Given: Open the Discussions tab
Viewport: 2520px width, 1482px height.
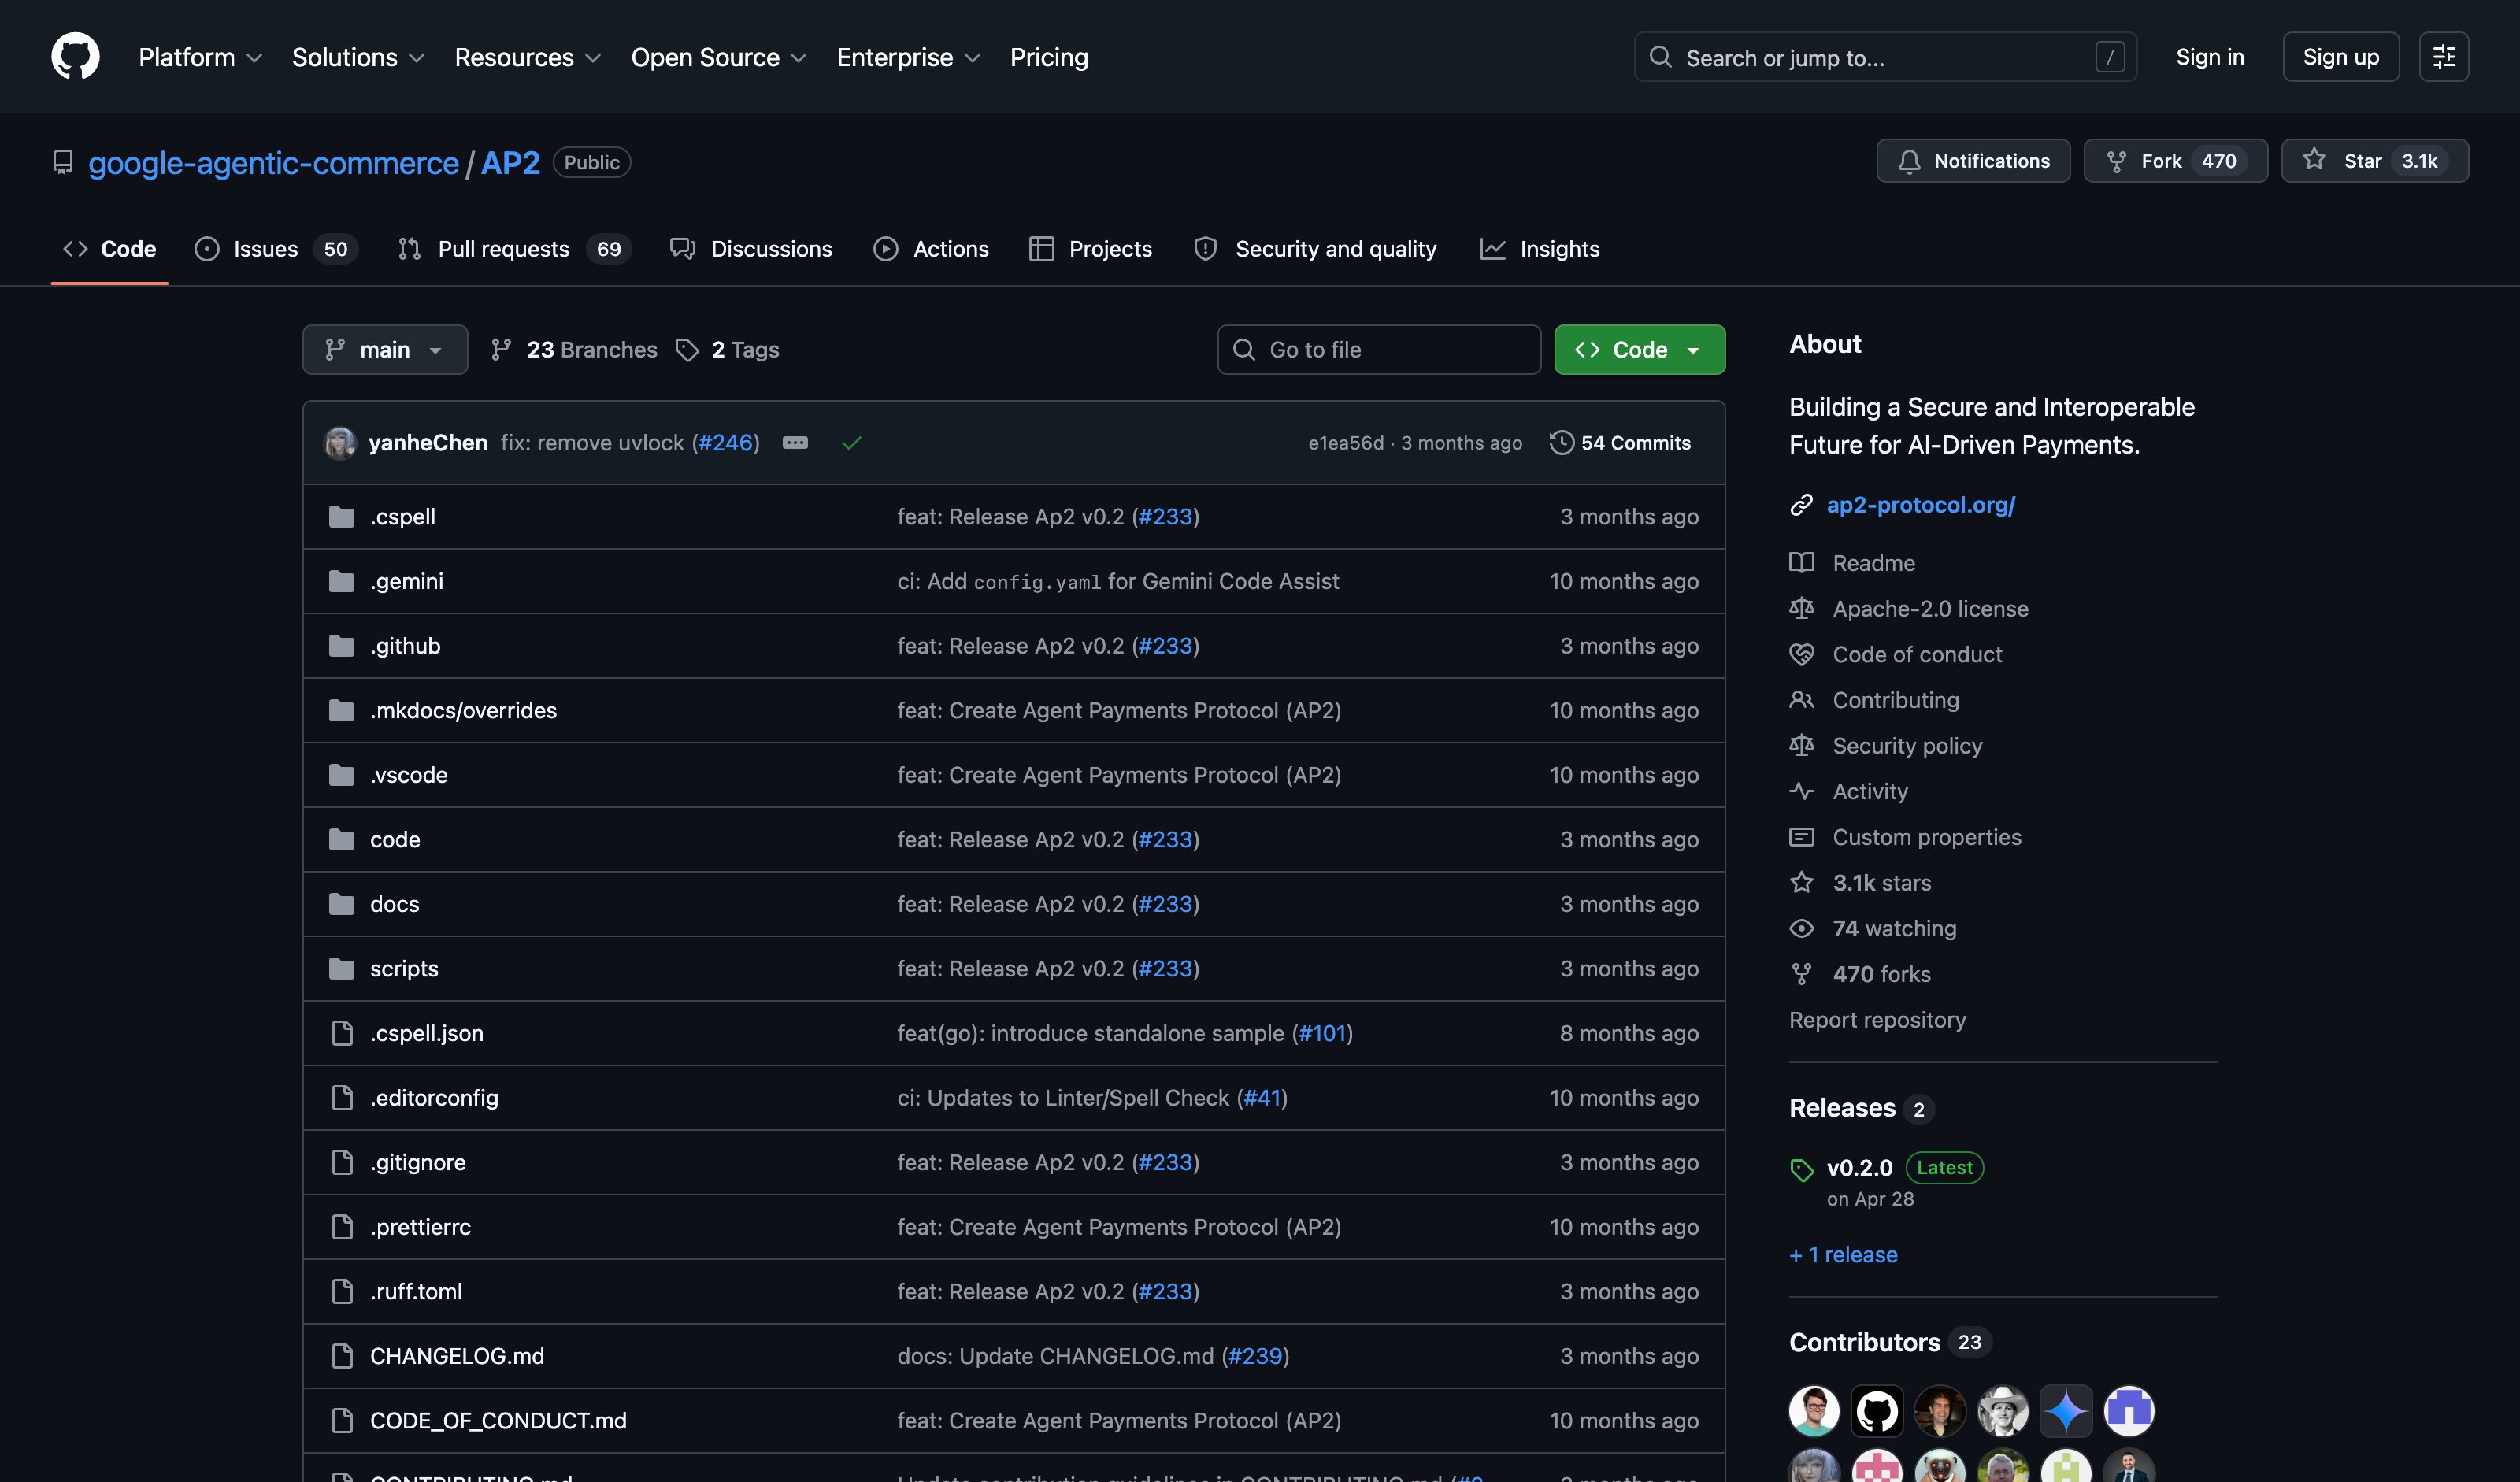Looking at the screenshot, I should [x=751, y=249].
